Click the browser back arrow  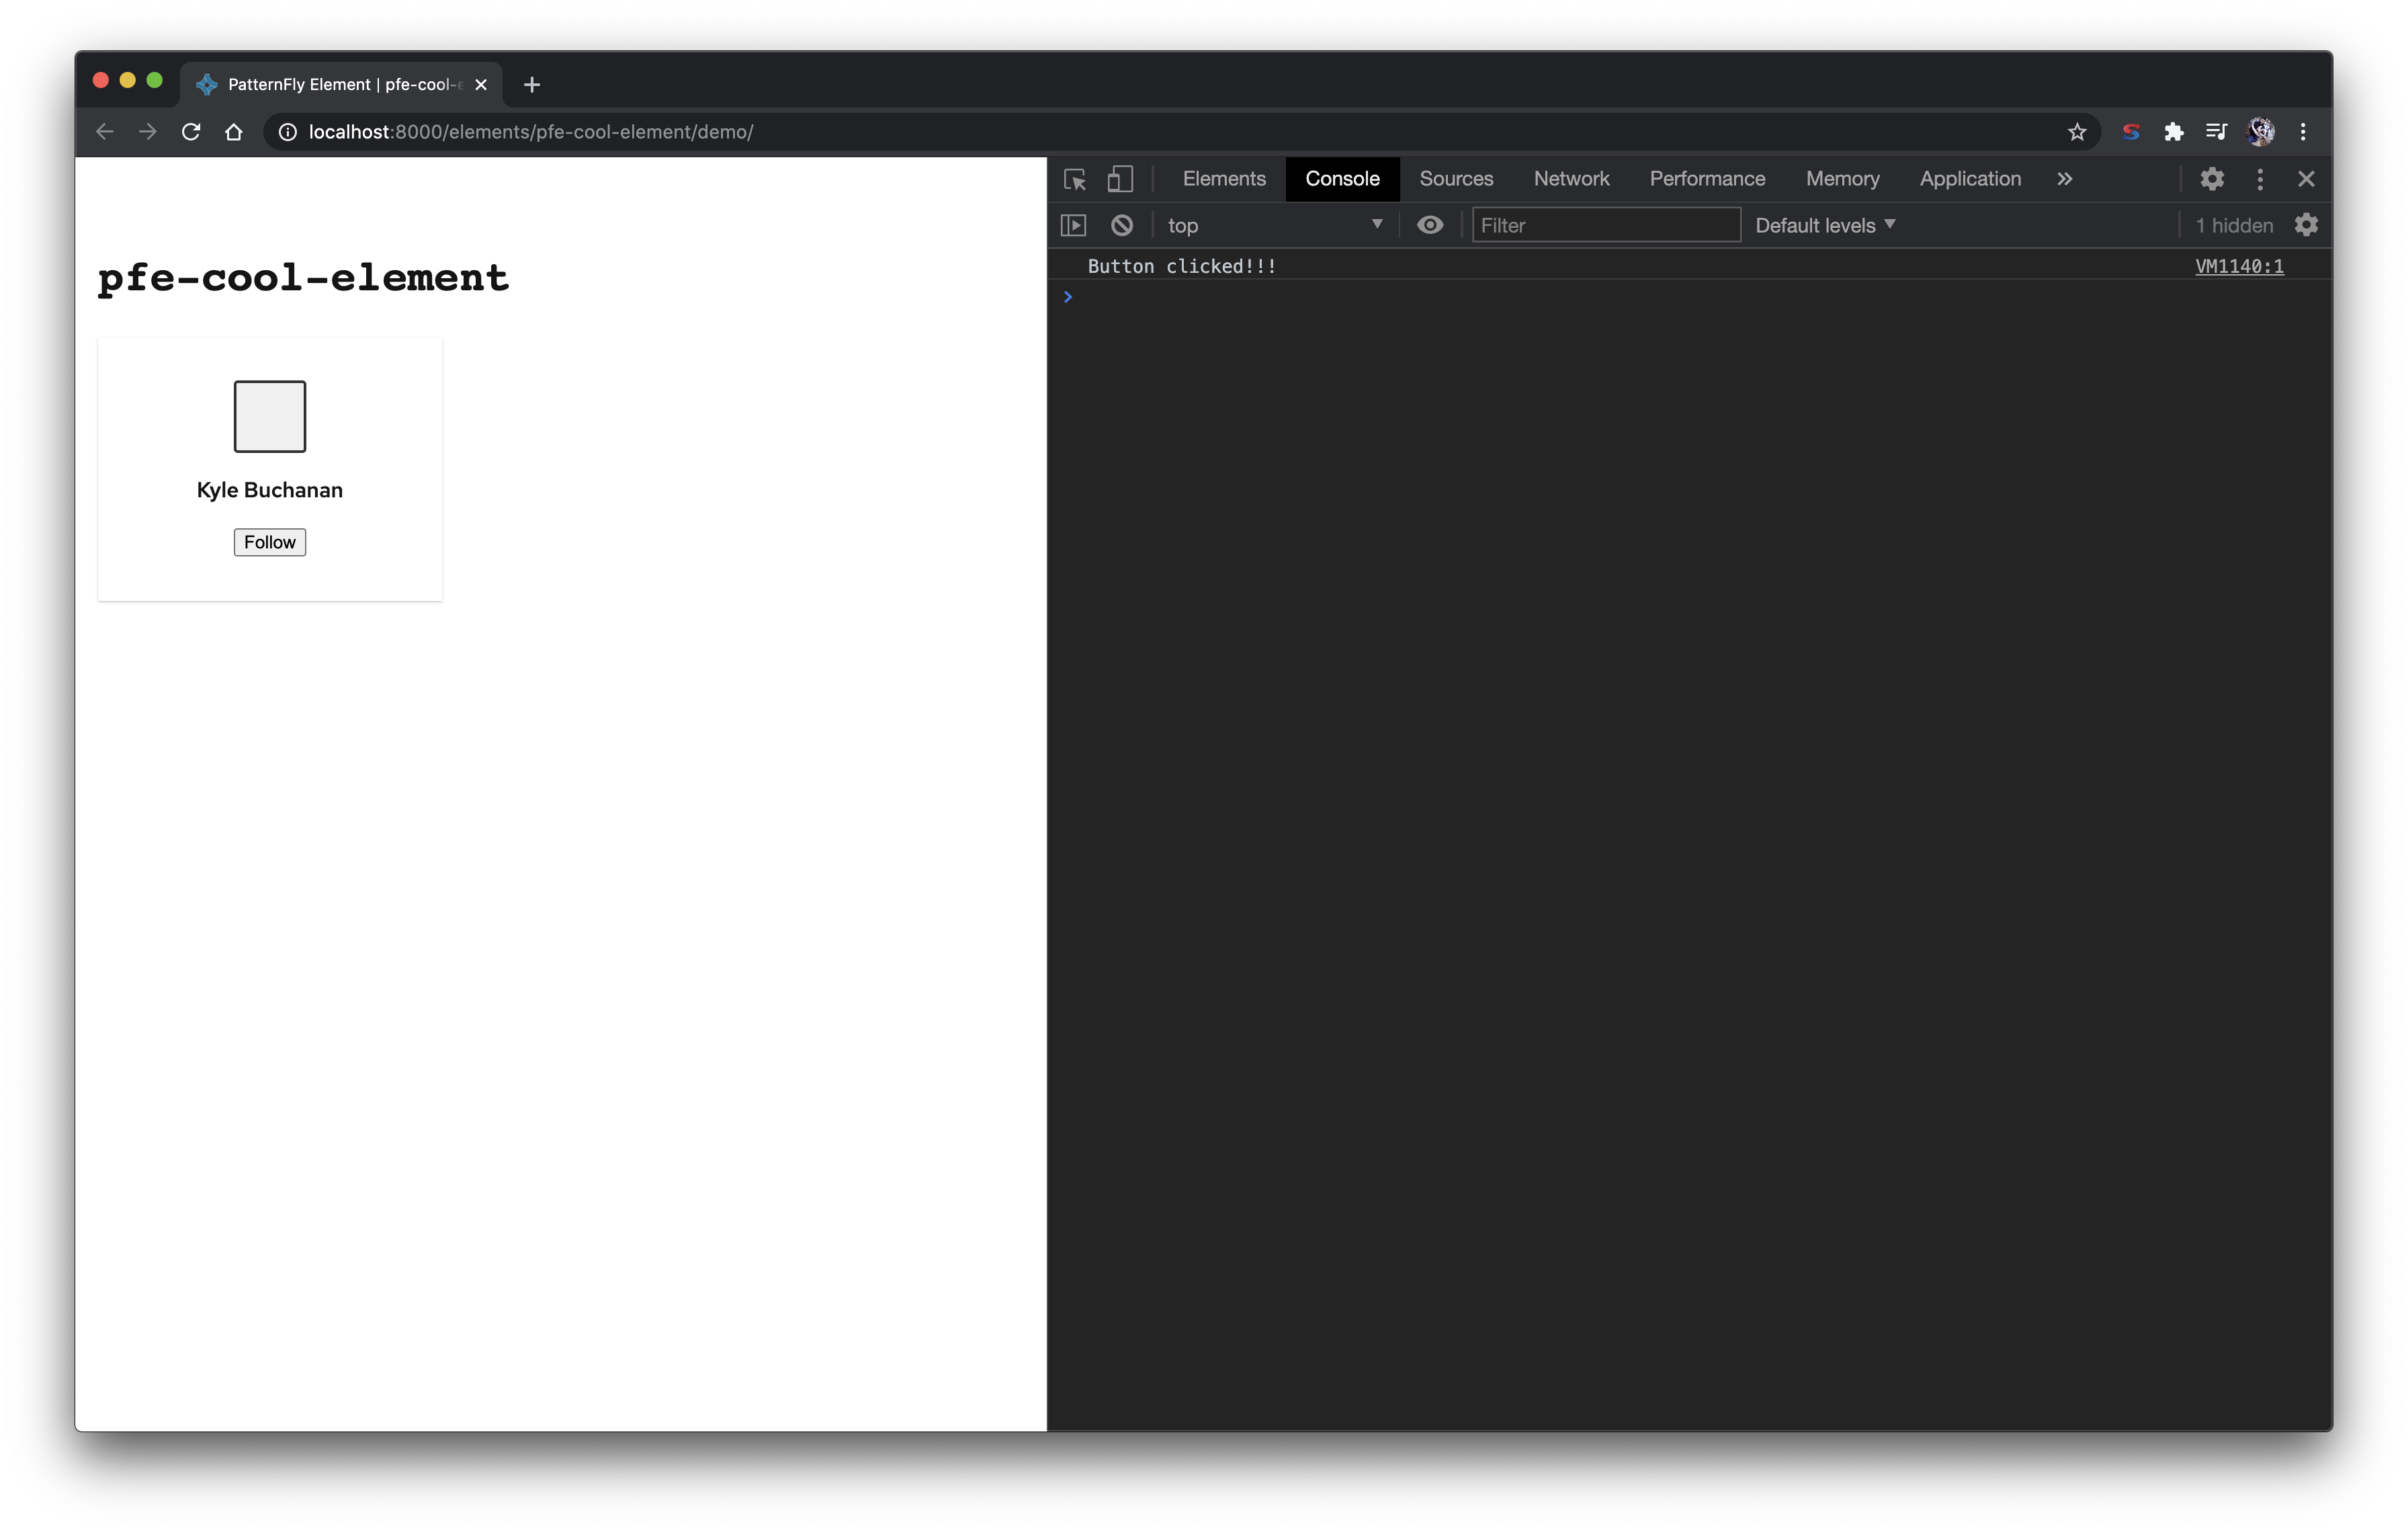(104, 131)
